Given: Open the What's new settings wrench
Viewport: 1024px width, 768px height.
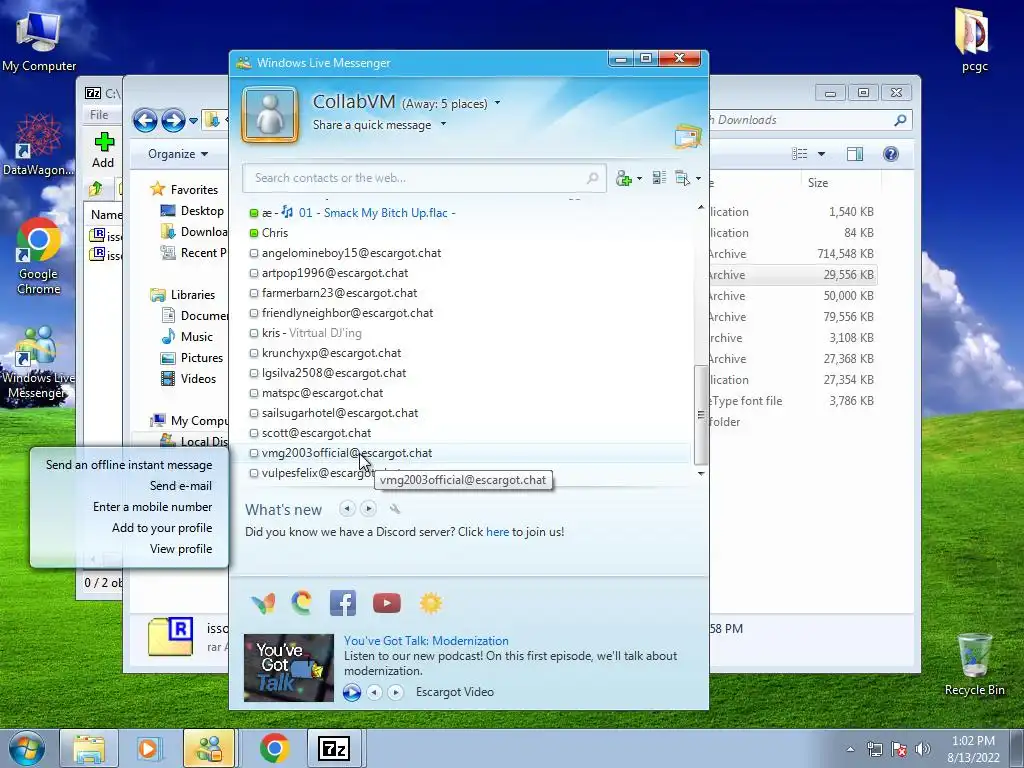Looking at the screenshot, I should [394, 509].
